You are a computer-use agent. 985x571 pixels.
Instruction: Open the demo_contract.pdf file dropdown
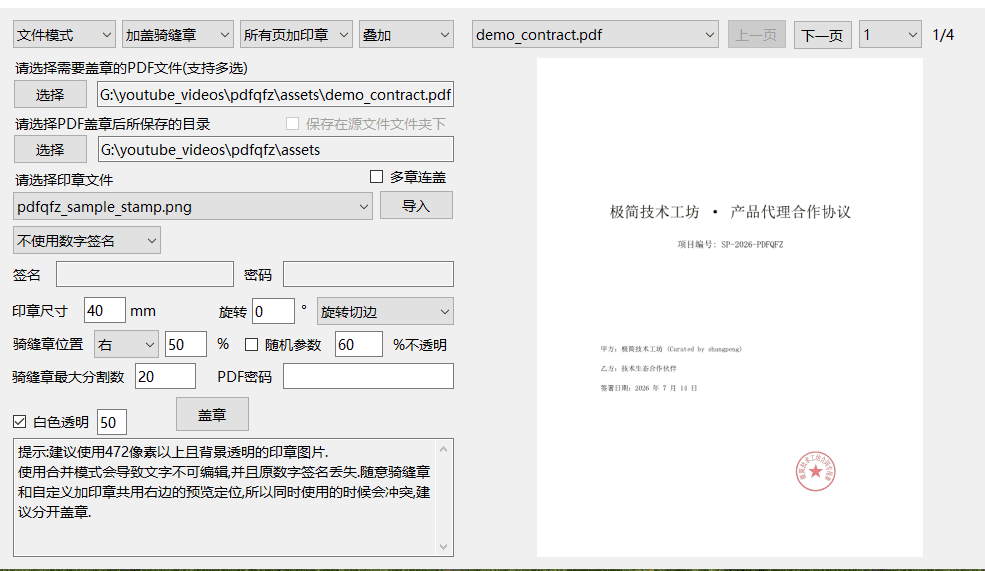click(x=595, y=35)
